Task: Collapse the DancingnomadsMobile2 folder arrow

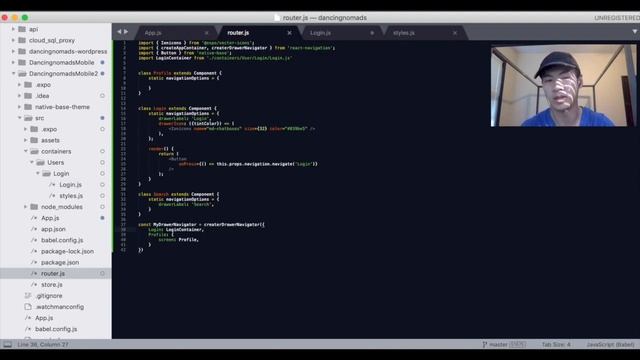Action: (13, 73)
